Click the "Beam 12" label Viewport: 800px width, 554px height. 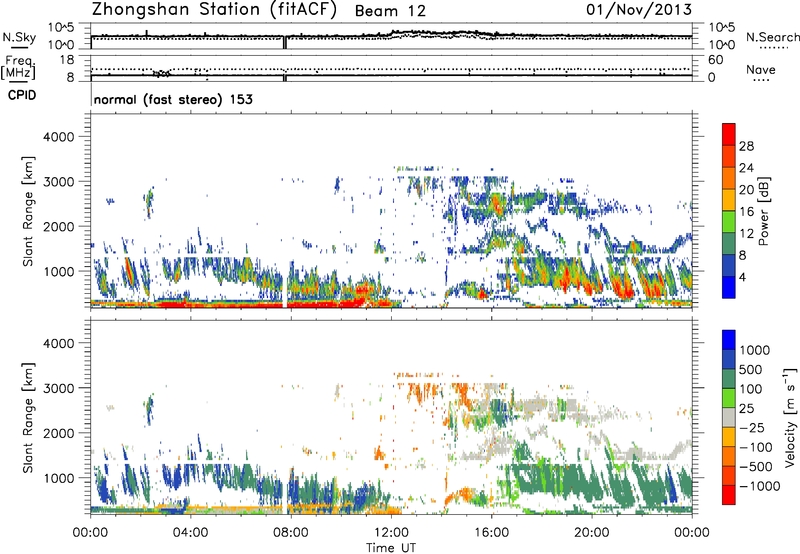[390, 11]
